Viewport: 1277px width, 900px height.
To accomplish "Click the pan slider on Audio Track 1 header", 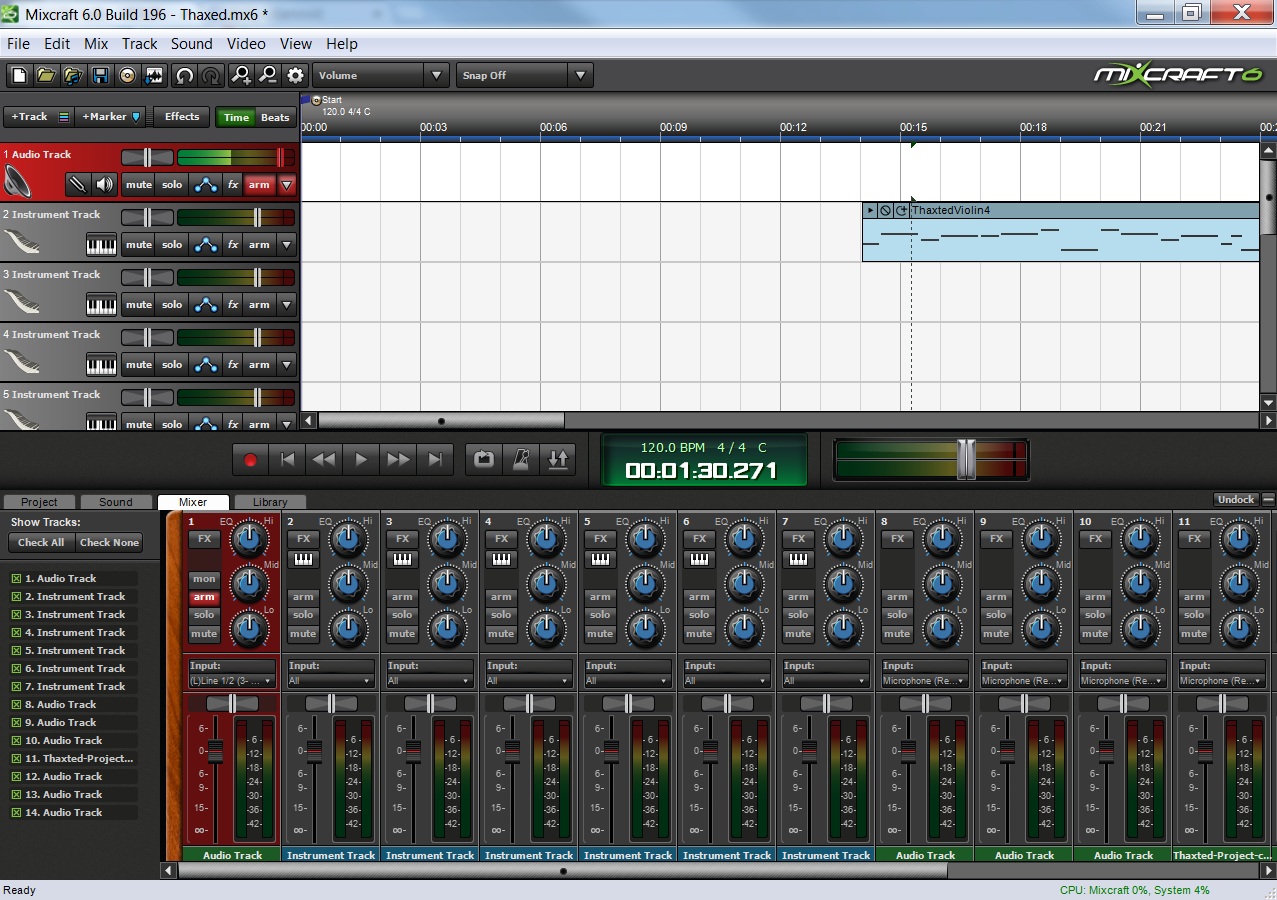I will point(148,157).
